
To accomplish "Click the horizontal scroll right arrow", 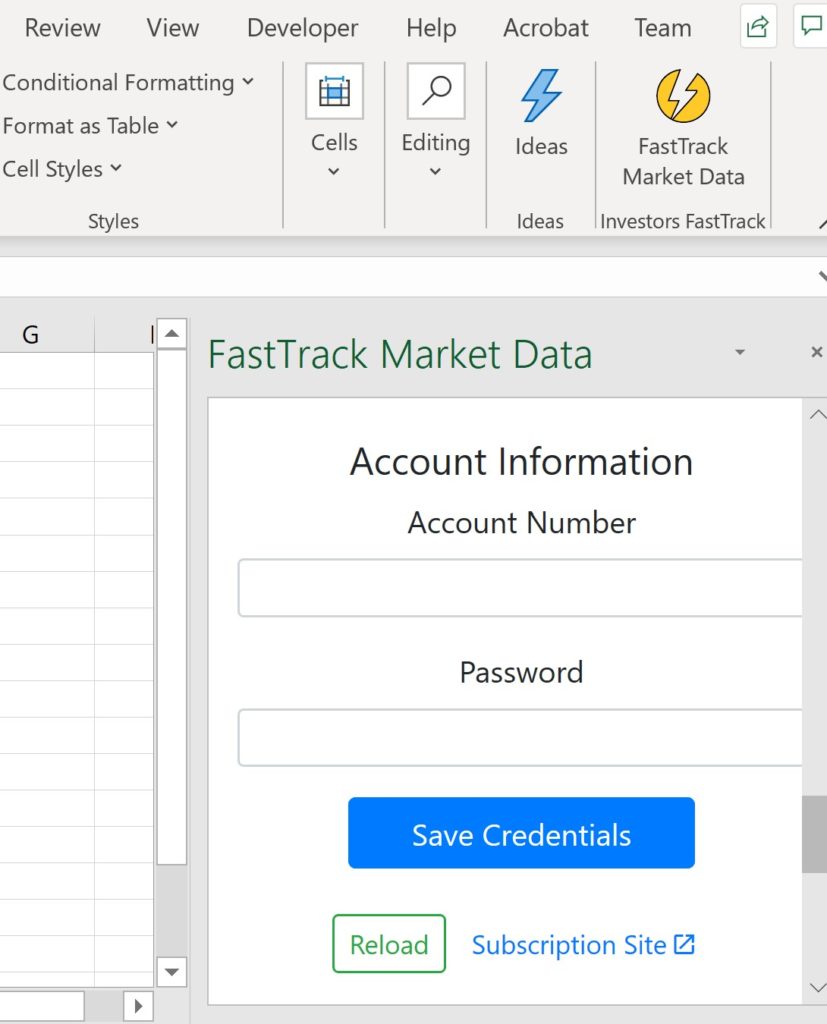I will pyautogui.click(x=138, y=1006).
